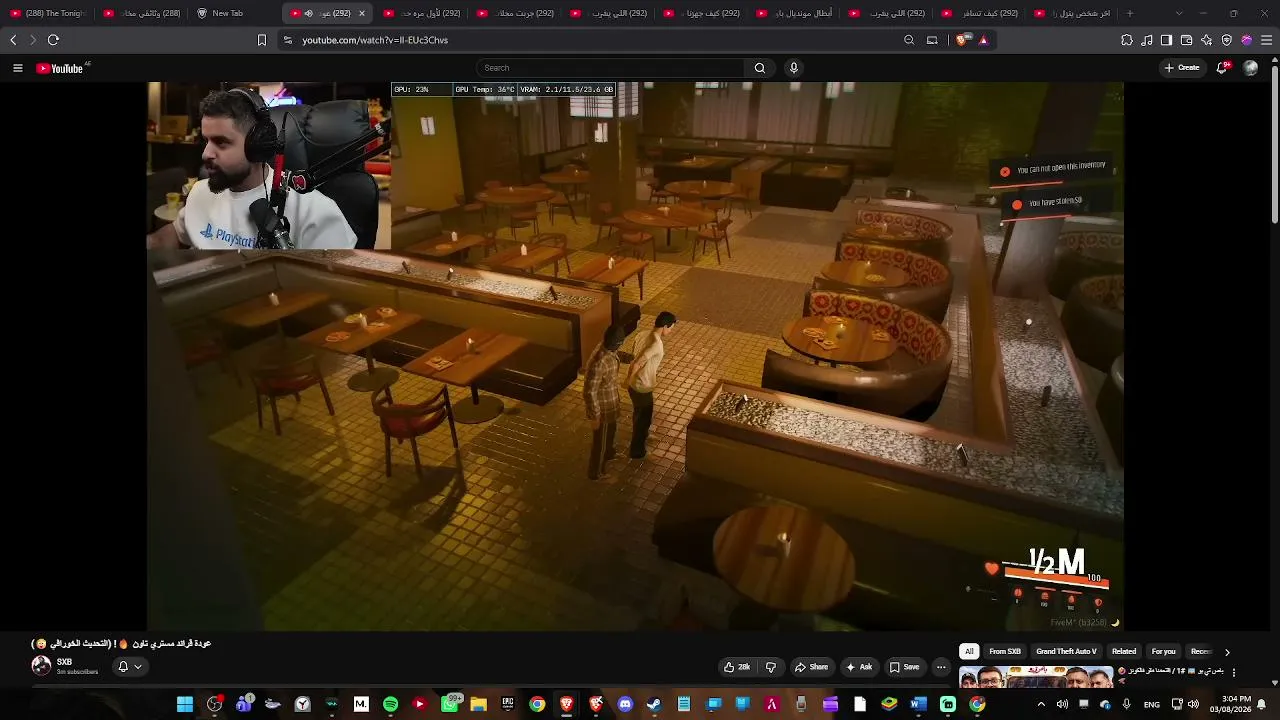Open YouTube notifications bell in header
This screenshot has width=1280, height=720.
tap(1223, 68)
